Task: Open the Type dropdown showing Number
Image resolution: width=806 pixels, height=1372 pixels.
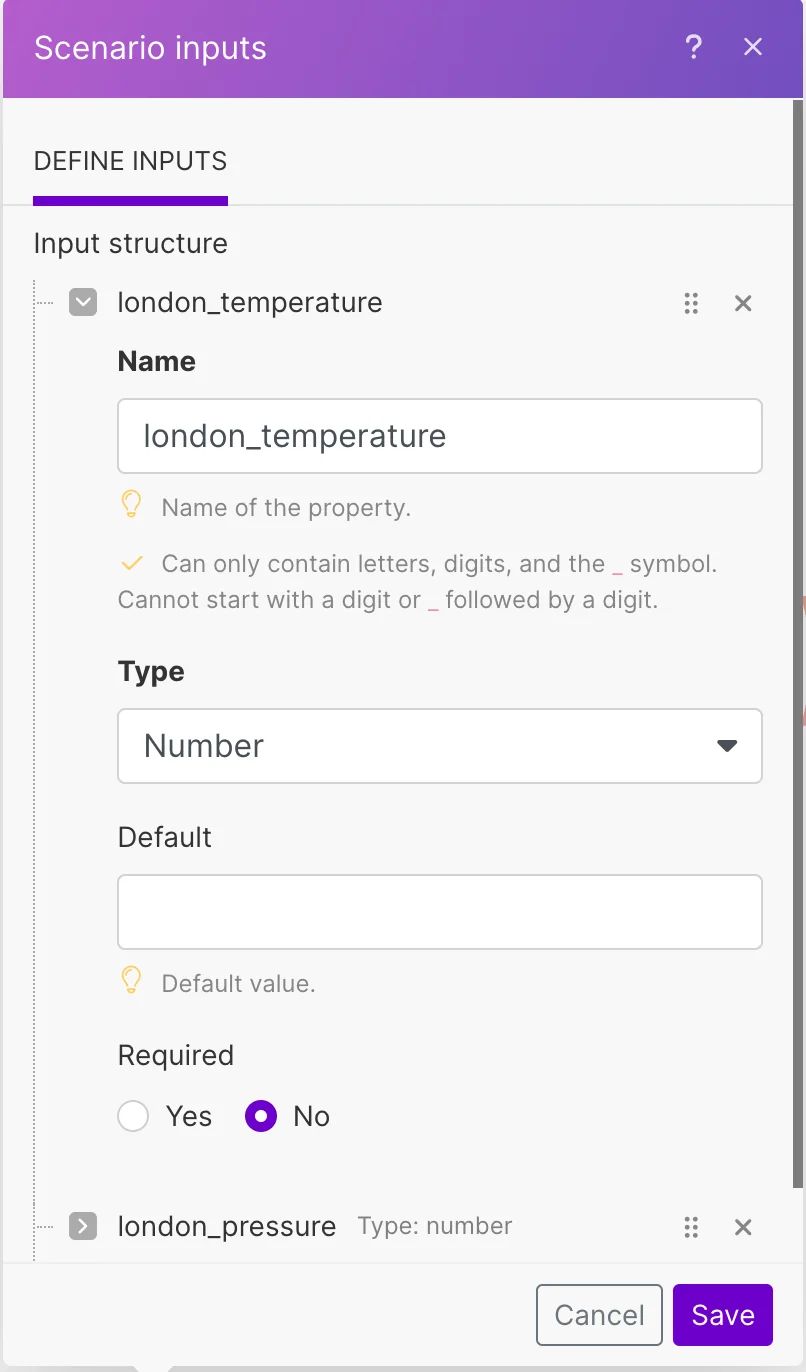Action: 440,746
